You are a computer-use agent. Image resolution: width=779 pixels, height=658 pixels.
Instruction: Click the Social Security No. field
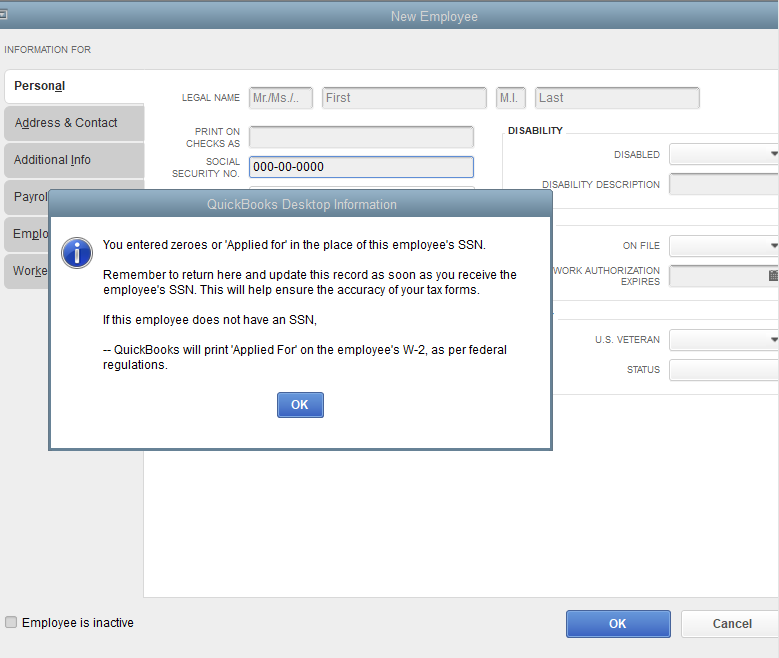tap(361, 167)
